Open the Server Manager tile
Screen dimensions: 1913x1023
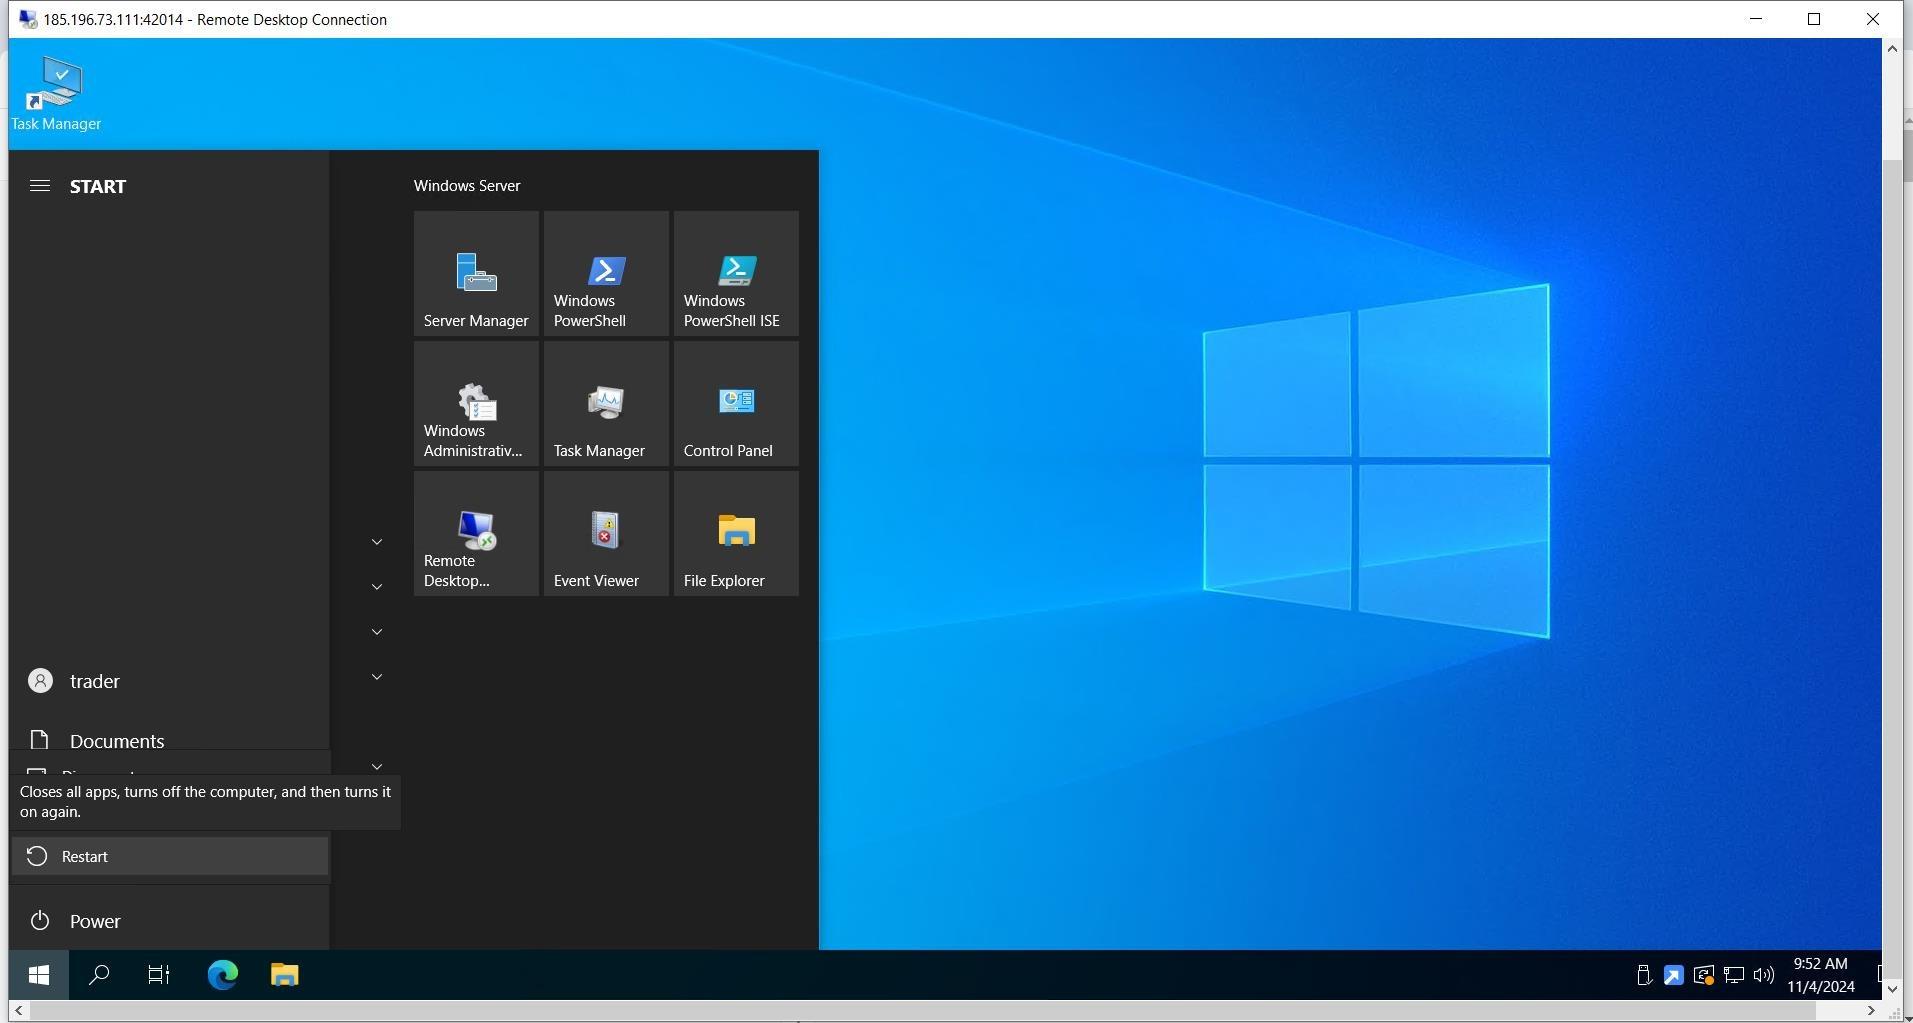pos(476,273)
